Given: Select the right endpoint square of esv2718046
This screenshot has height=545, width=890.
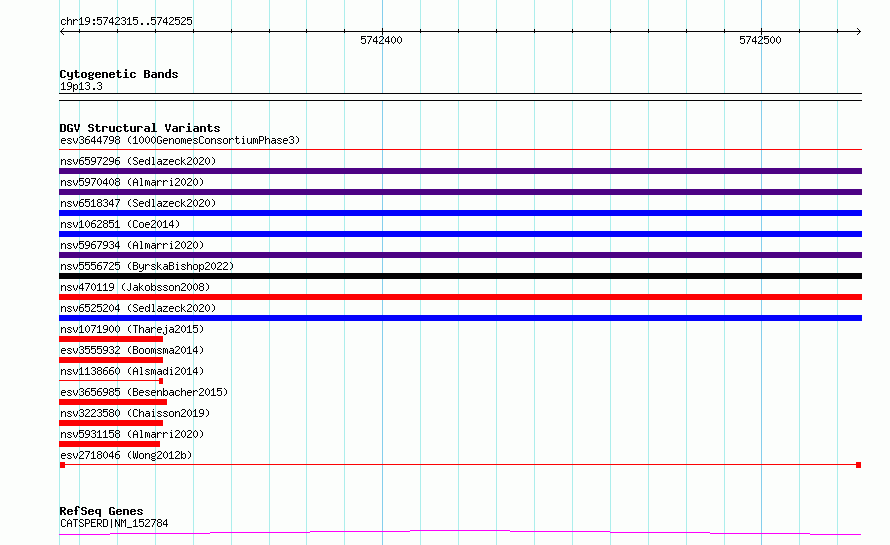Looking at the screenshot, I should click(x=859, y=465).
